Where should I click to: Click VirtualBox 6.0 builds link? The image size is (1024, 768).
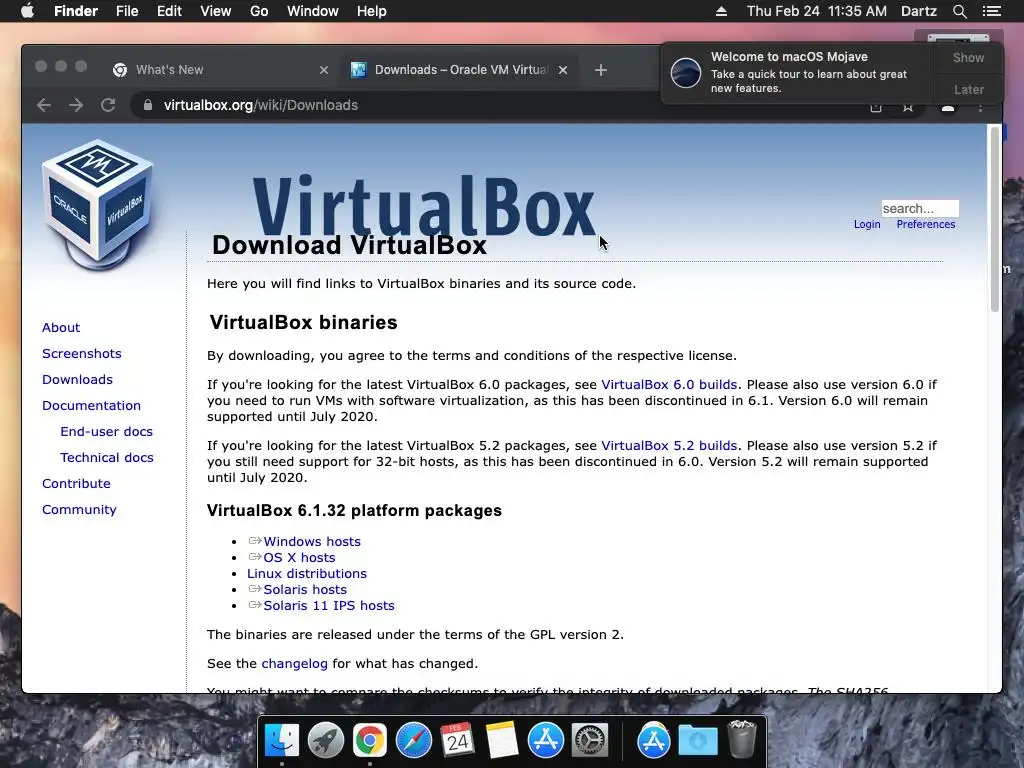click(669, 385)
